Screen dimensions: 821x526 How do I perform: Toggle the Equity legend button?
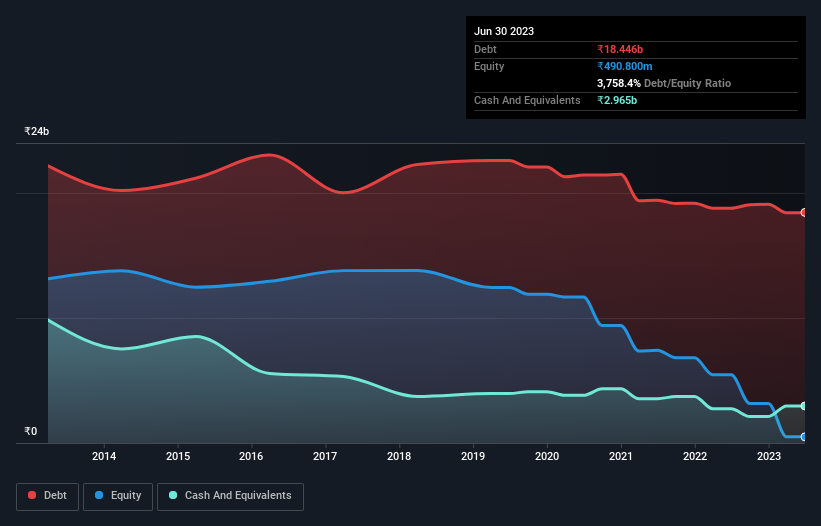click(x=118, y=496)
